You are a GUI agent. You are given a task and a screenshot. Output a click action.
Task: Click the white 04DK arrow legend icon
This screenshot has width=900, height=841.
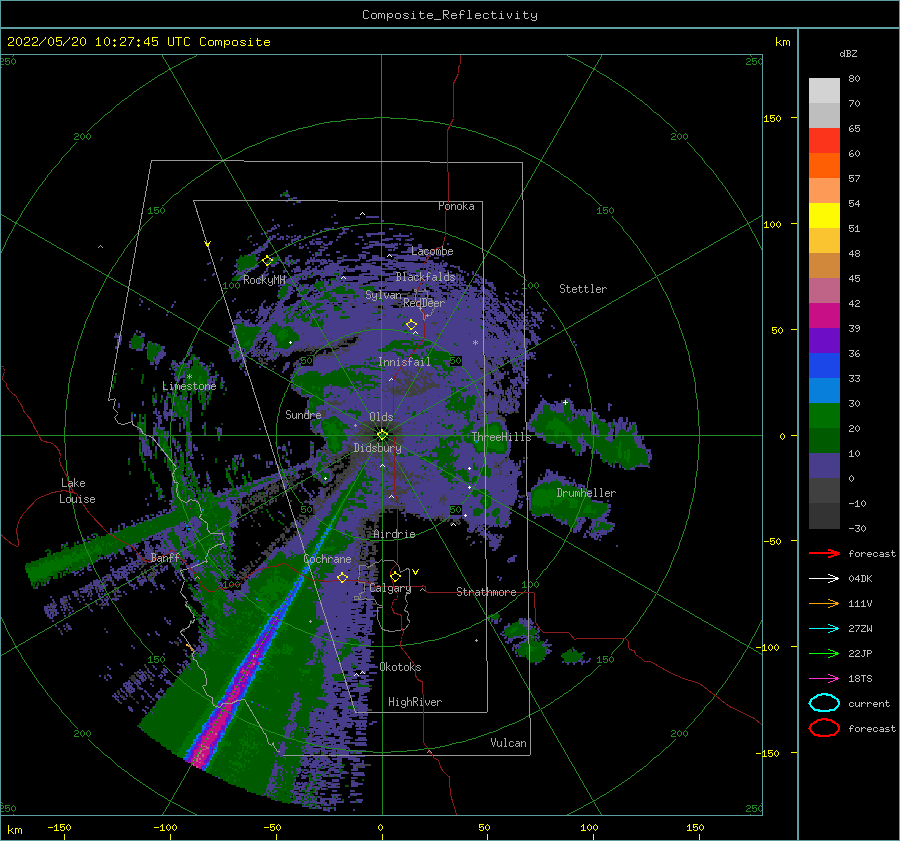click(x=824, y=579)
